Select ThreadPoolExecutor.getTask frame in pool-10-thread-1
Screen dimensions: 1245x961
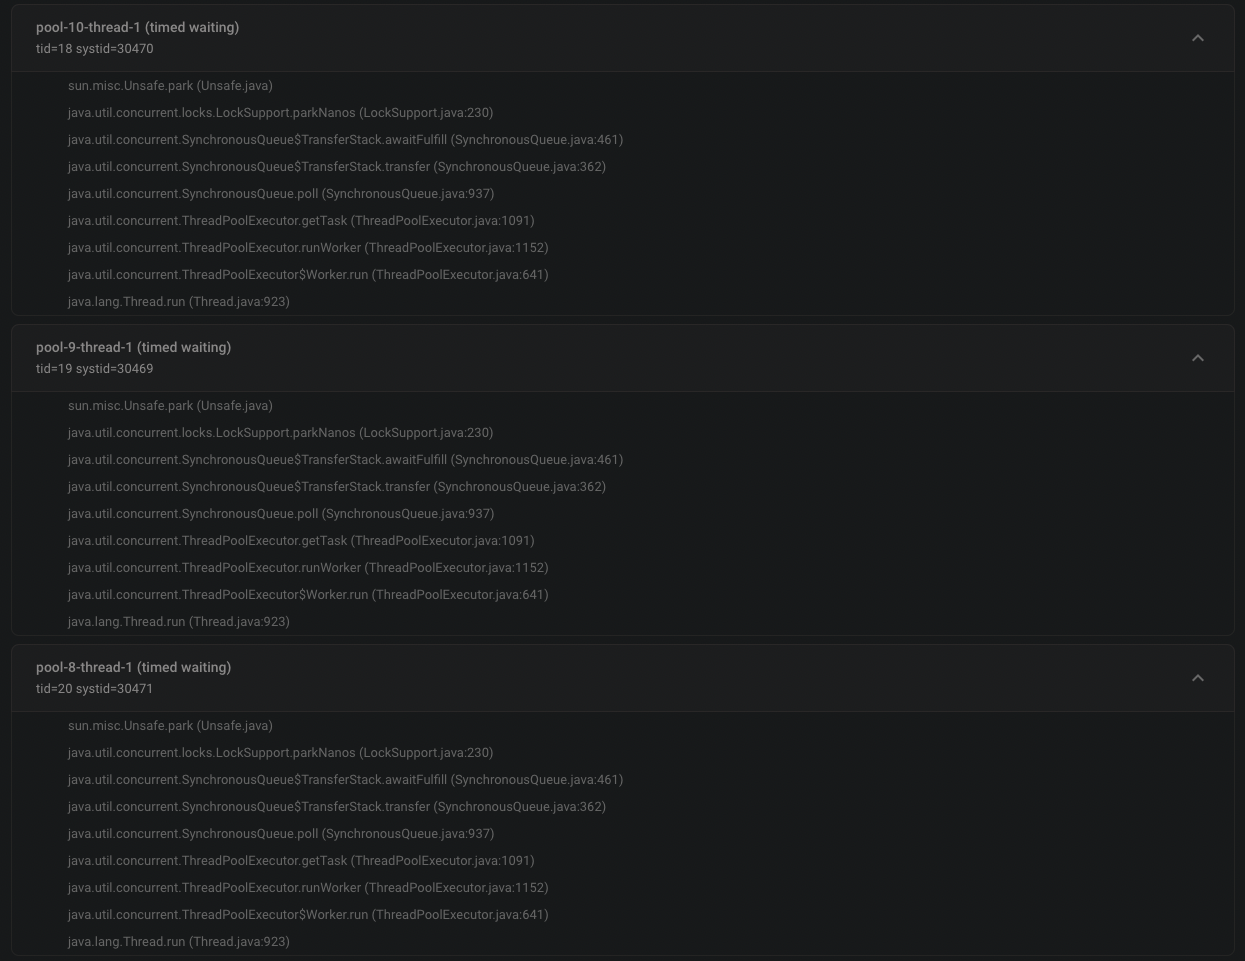pyautogui.click(x=301, y=220)
